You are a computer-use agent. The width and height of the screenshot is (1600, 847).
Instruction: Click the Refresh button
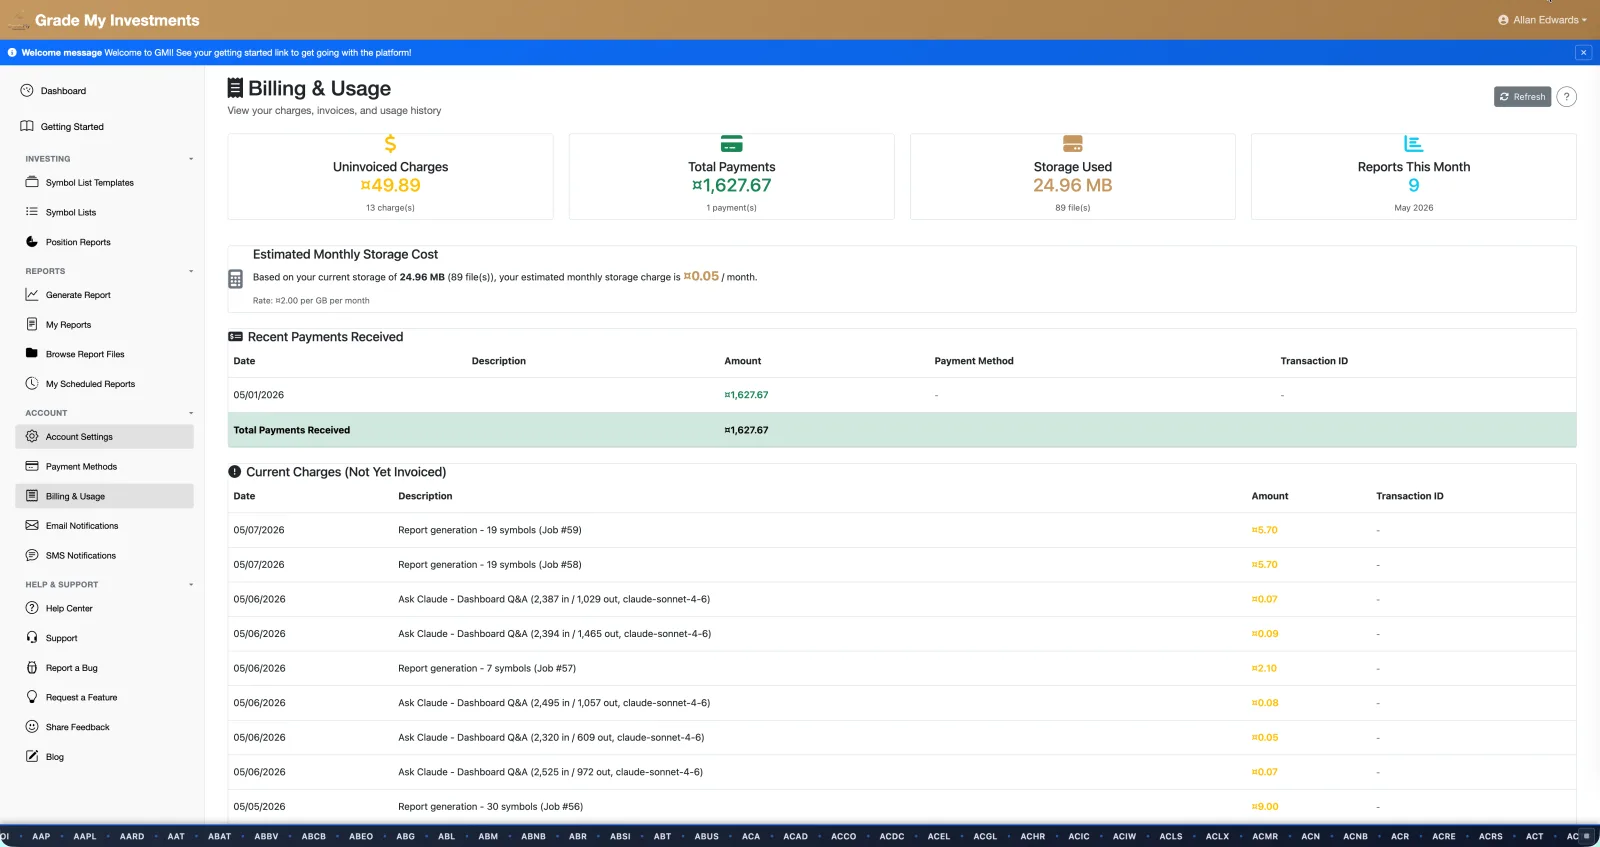pos(1522,97)
